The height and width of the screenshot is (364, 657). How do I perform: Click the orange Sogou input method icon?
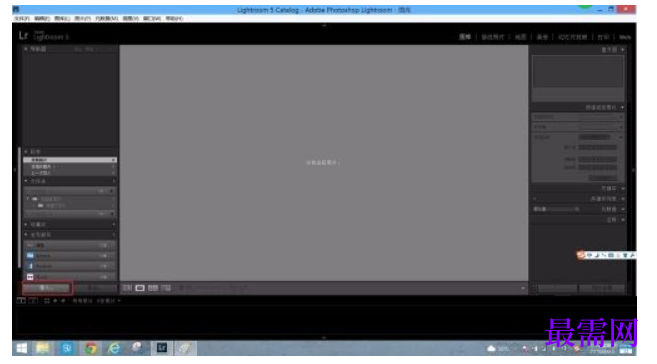tap(580, 255)
